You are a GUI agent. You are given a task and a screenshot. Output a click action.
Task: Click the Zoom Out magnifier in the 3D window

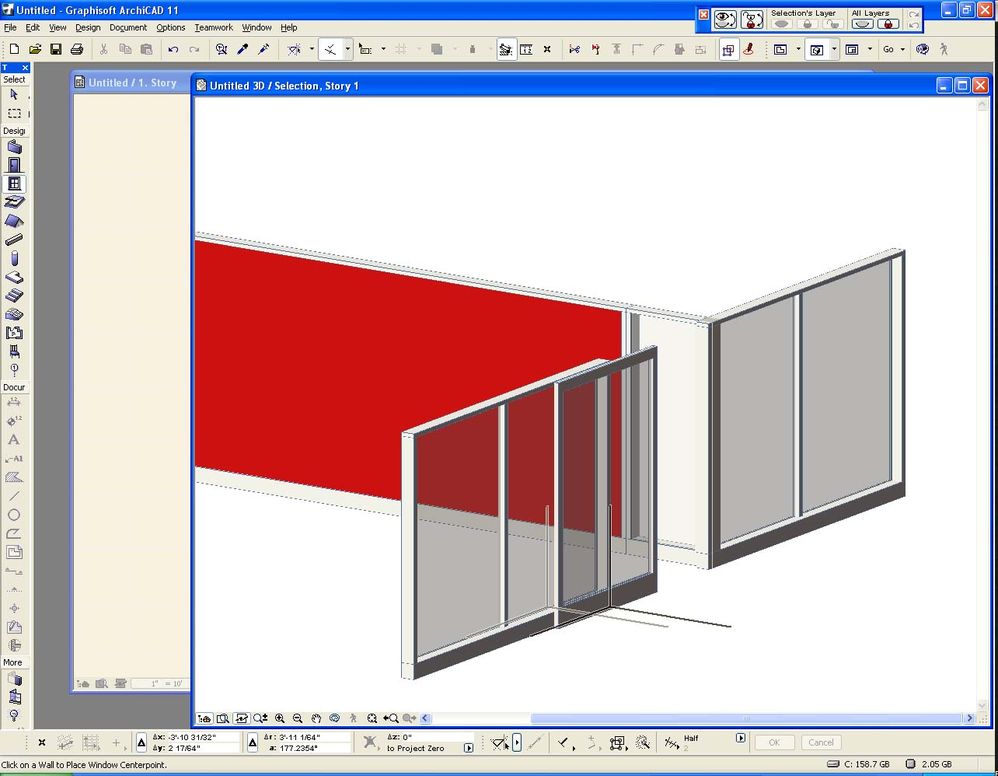pyautogui.click(x=297, y=718)
